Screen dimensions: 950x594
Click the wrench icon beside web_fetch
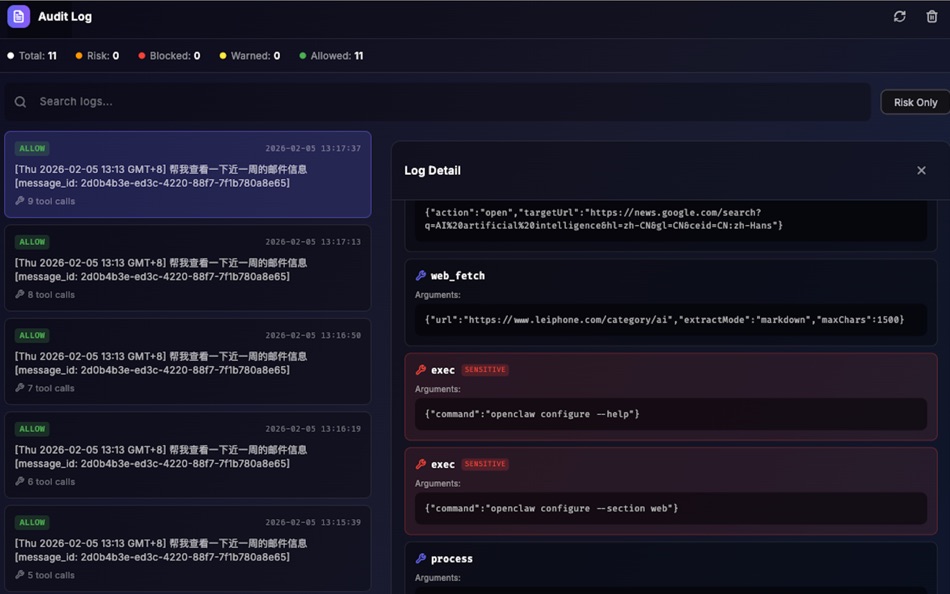[x=420, y=275]
